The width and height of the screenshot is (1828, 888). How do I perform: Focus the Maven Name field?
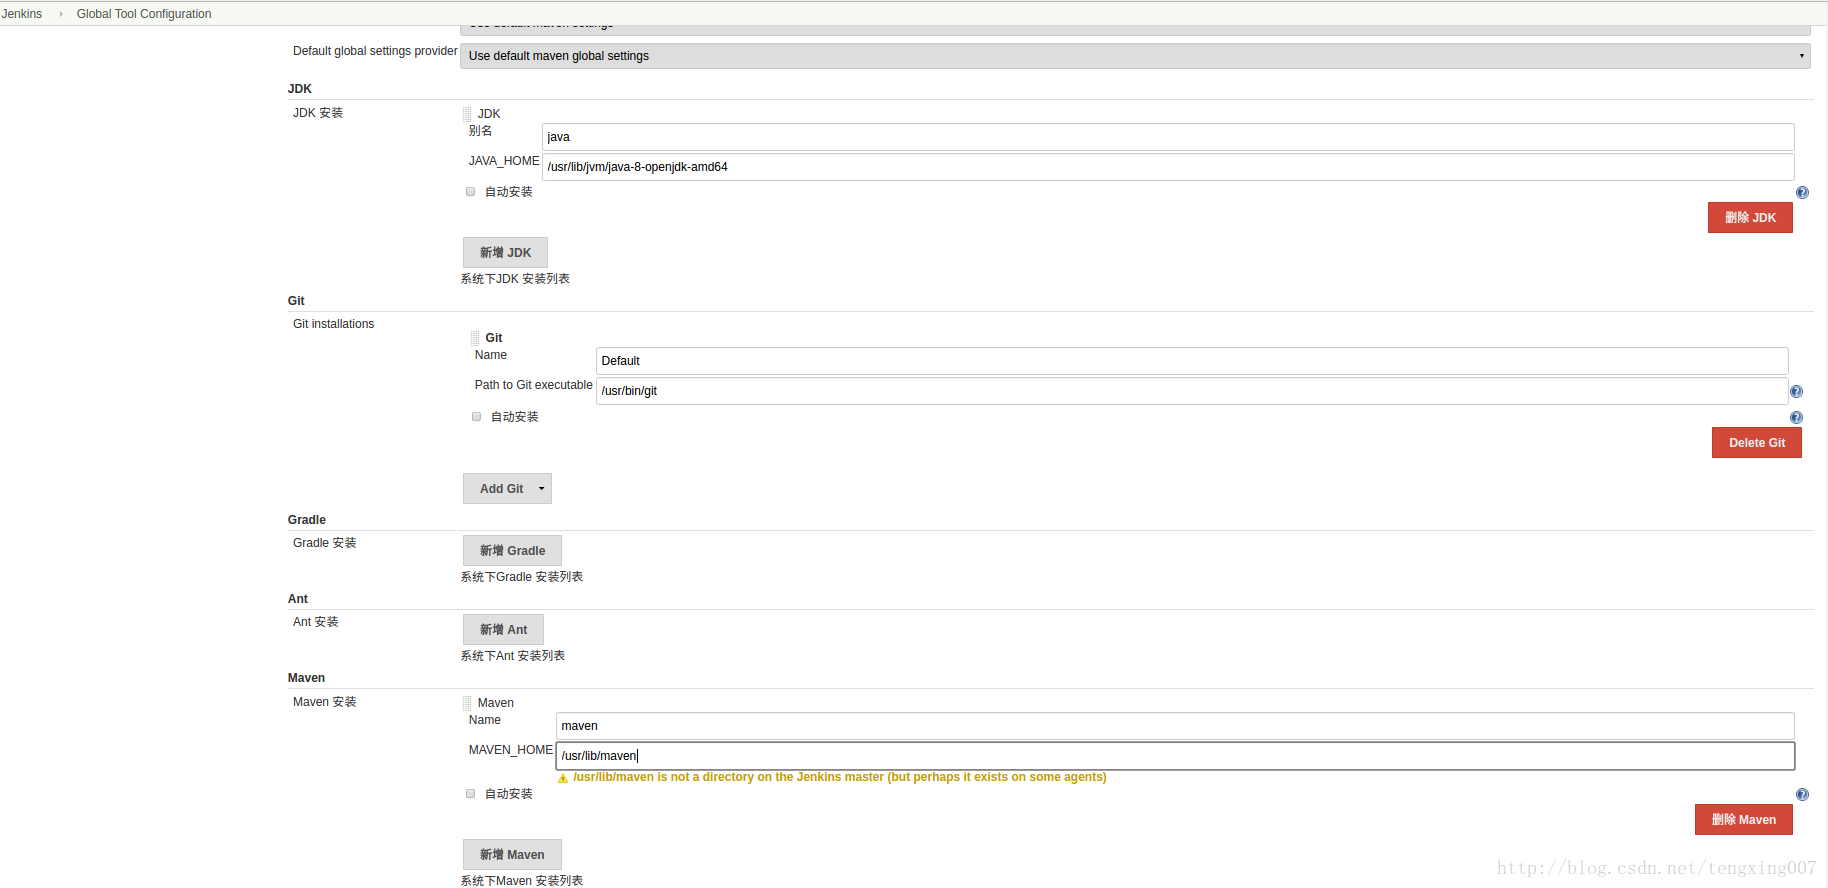tap(1175, 726)
